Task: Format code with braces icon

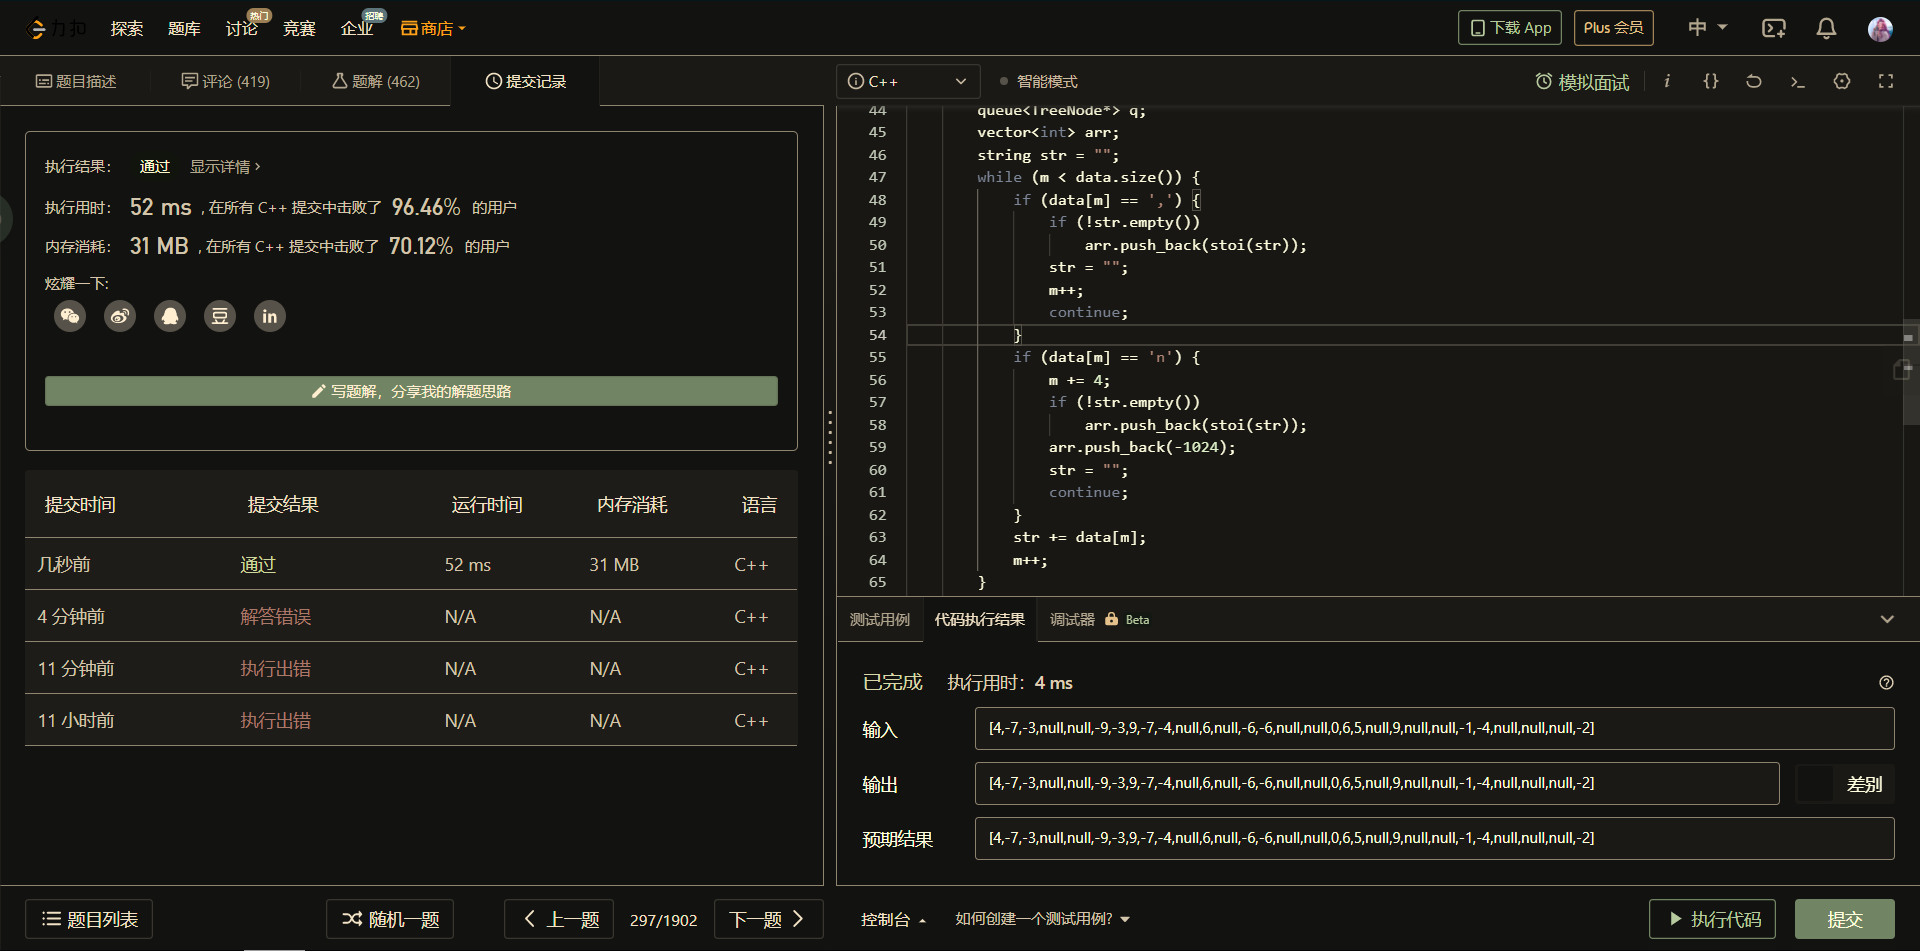Action: 1711,82
